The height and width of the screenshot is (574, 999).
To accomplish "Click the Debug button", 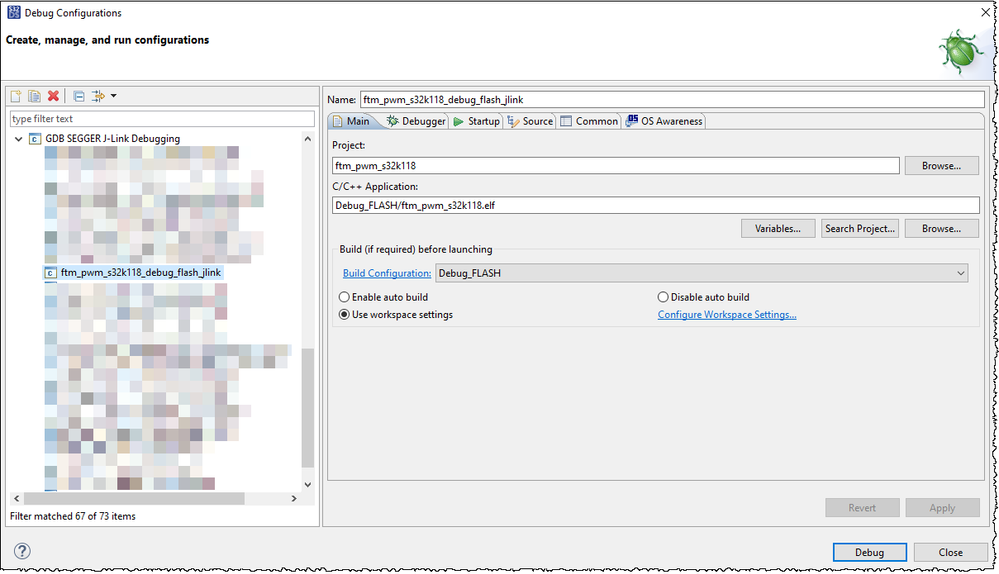I will 869,552.
